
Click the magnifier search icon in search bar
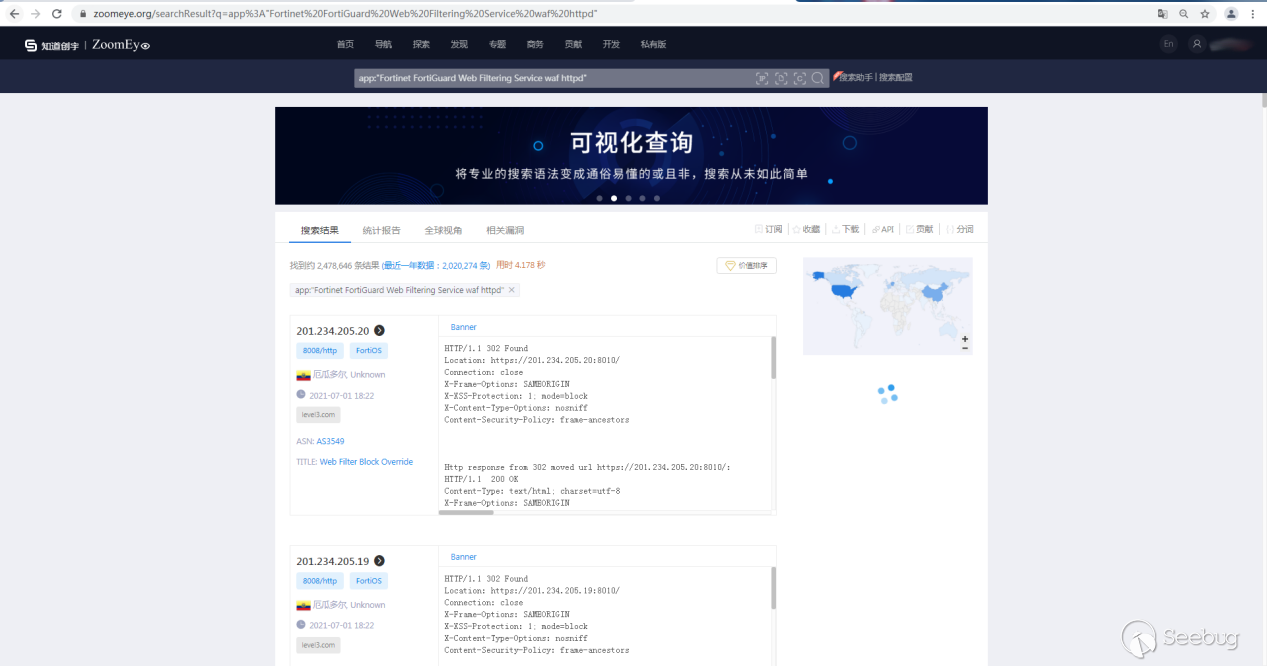817,78
